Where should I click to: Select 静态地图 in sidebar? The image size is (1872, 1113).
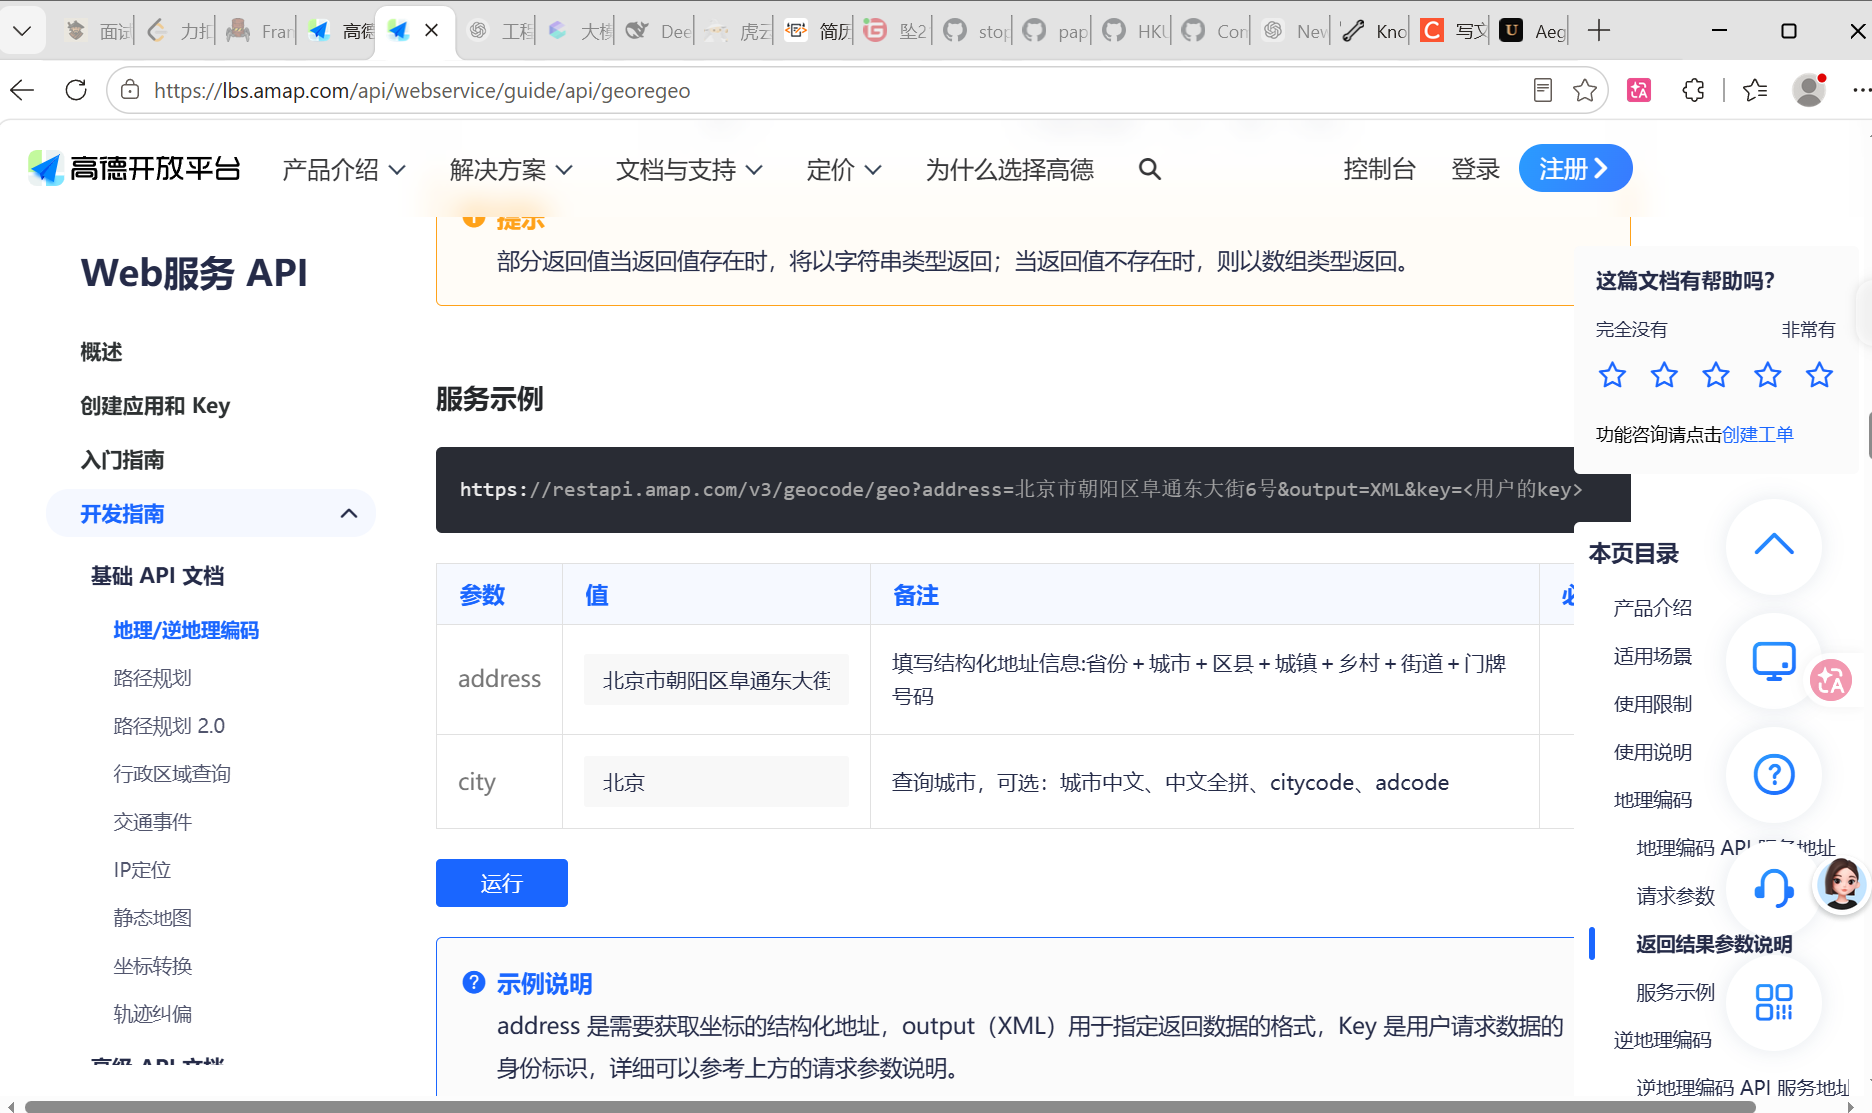tap(152, 918)
